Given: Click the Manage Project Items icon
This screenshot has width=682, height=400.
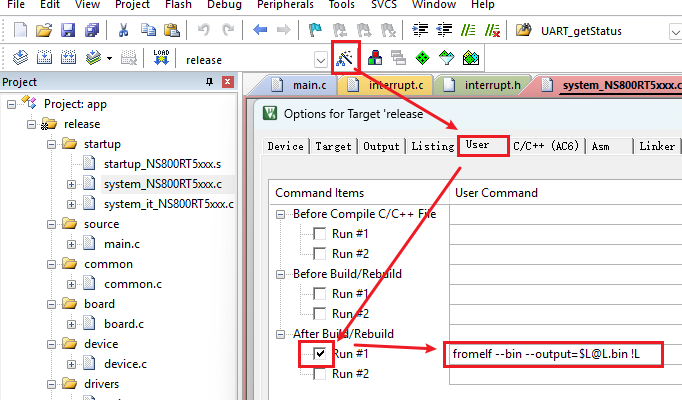Looking at the screenshot, I should [375, 59].
